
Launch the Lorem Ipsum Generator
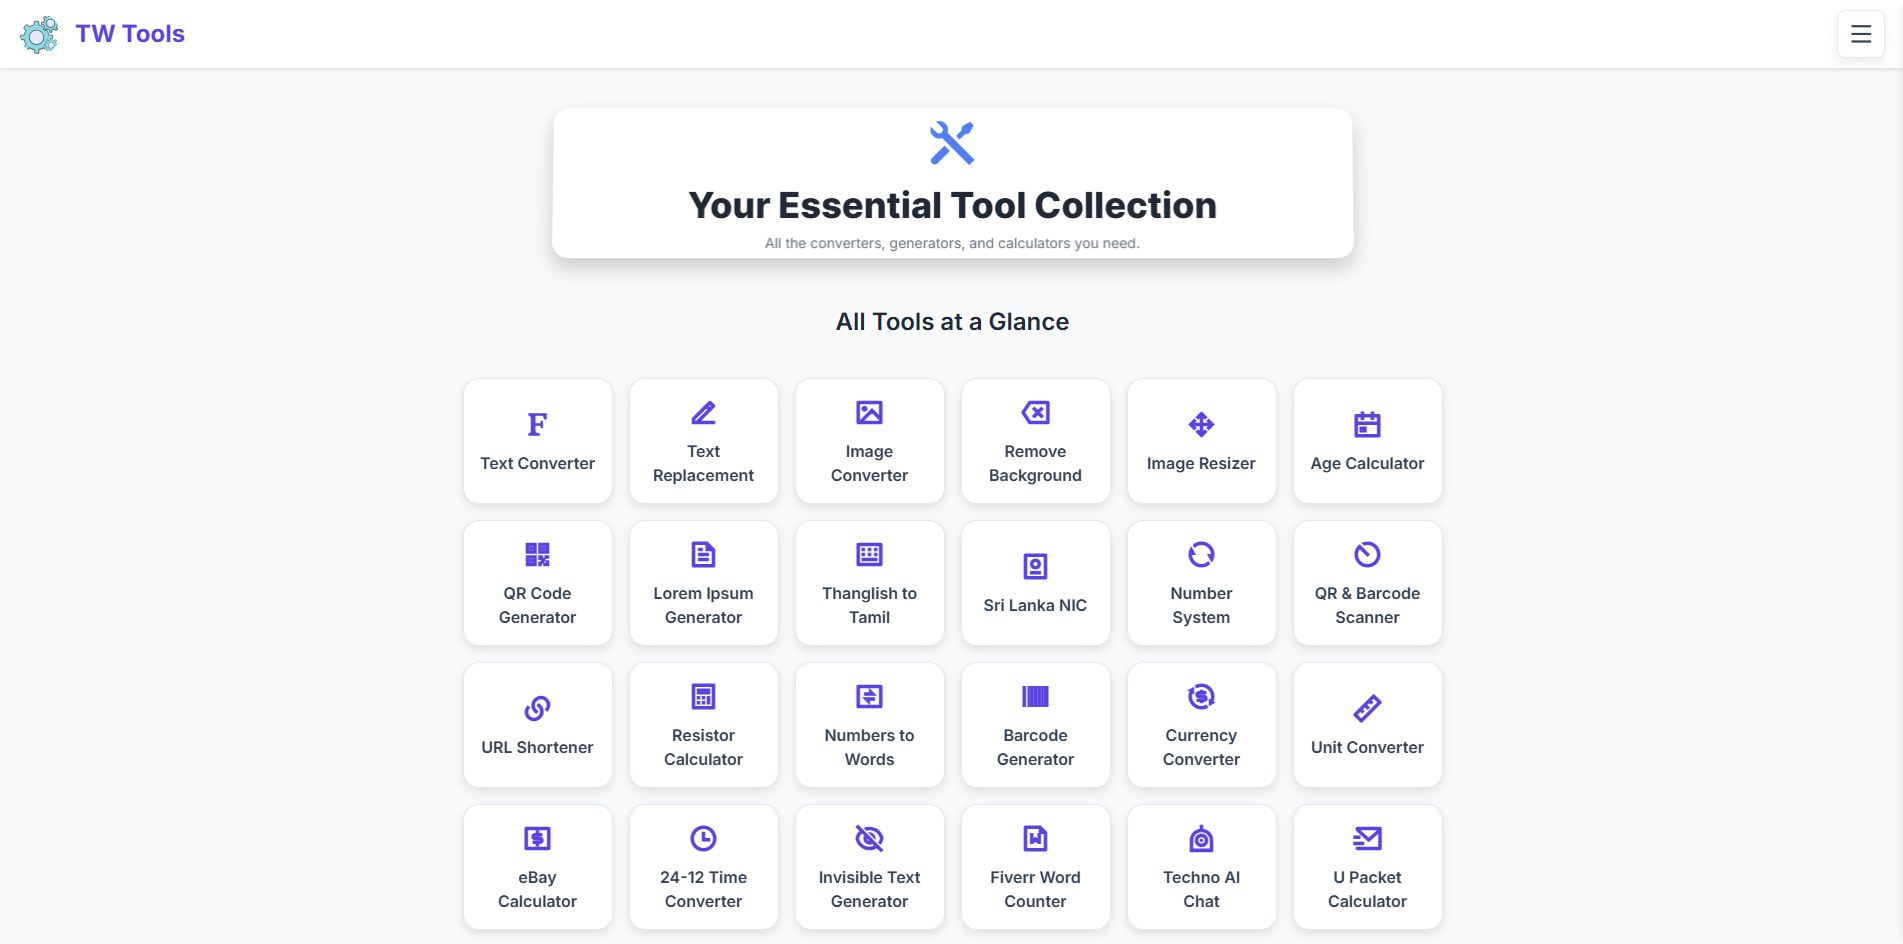coord(703,583)
